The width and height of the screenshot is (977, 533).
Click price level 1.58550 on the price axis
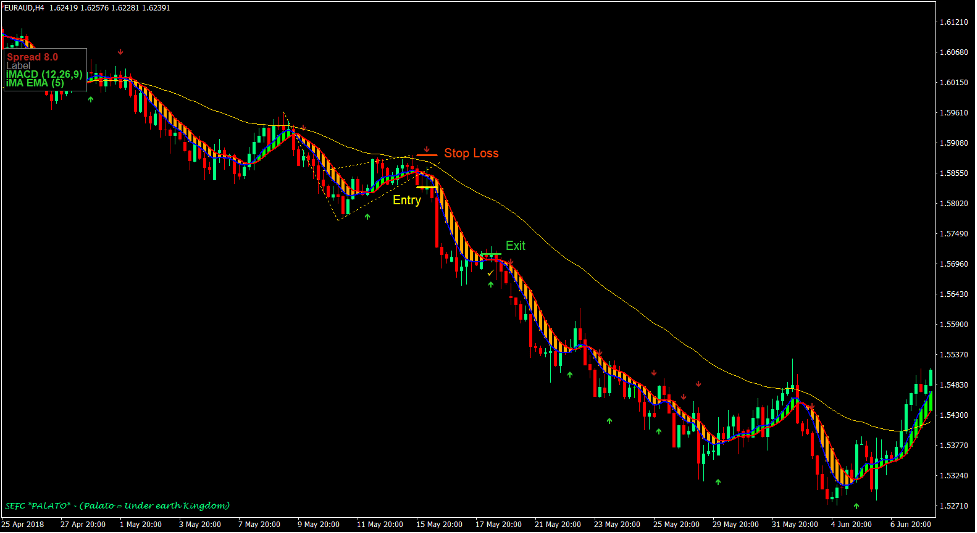pyautogui.click(x=953, y=173)
